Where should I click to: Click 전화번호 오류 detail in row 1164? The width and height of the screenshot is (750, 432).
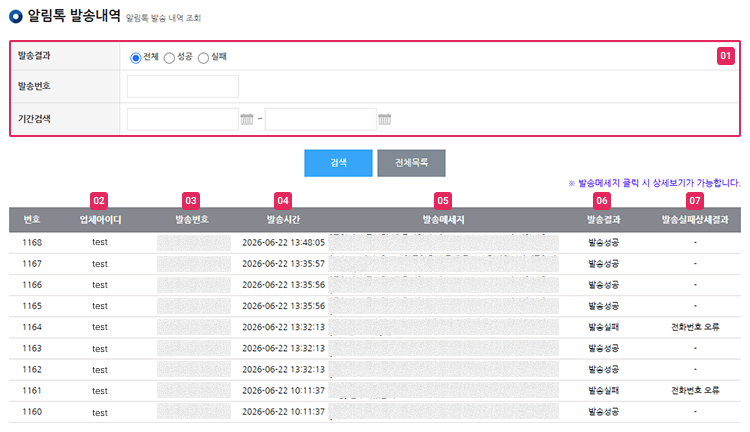[x=695, y=327]
